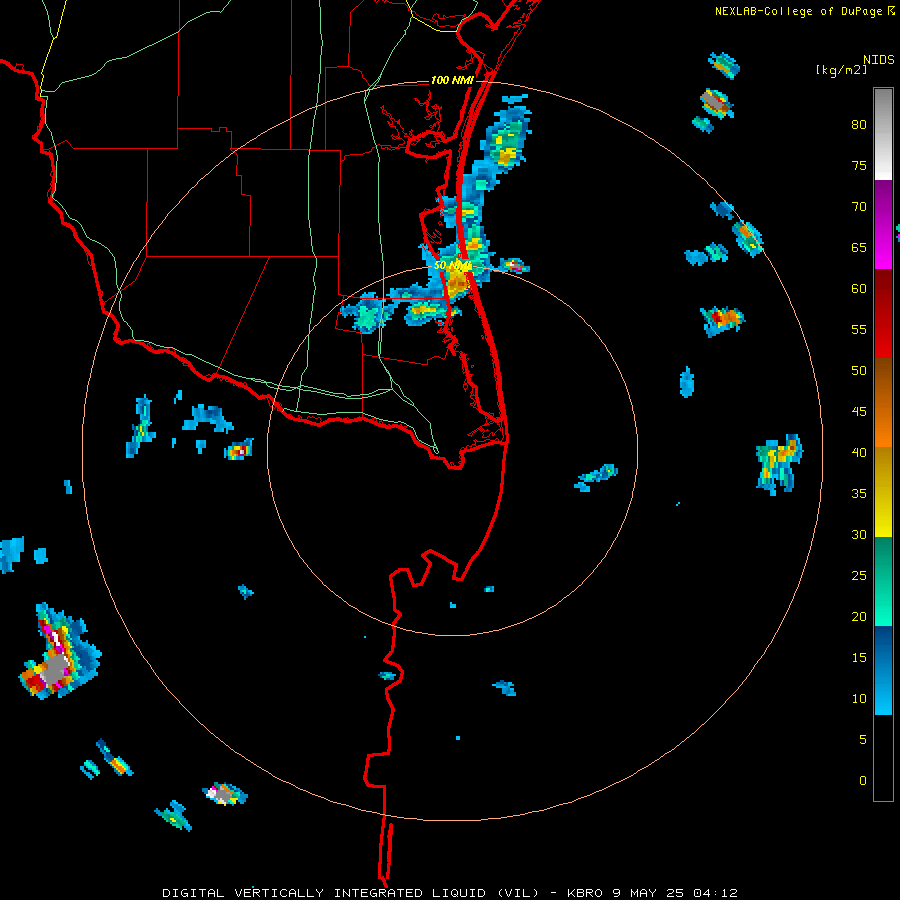Pick the blue segment of the color bar

883,670
